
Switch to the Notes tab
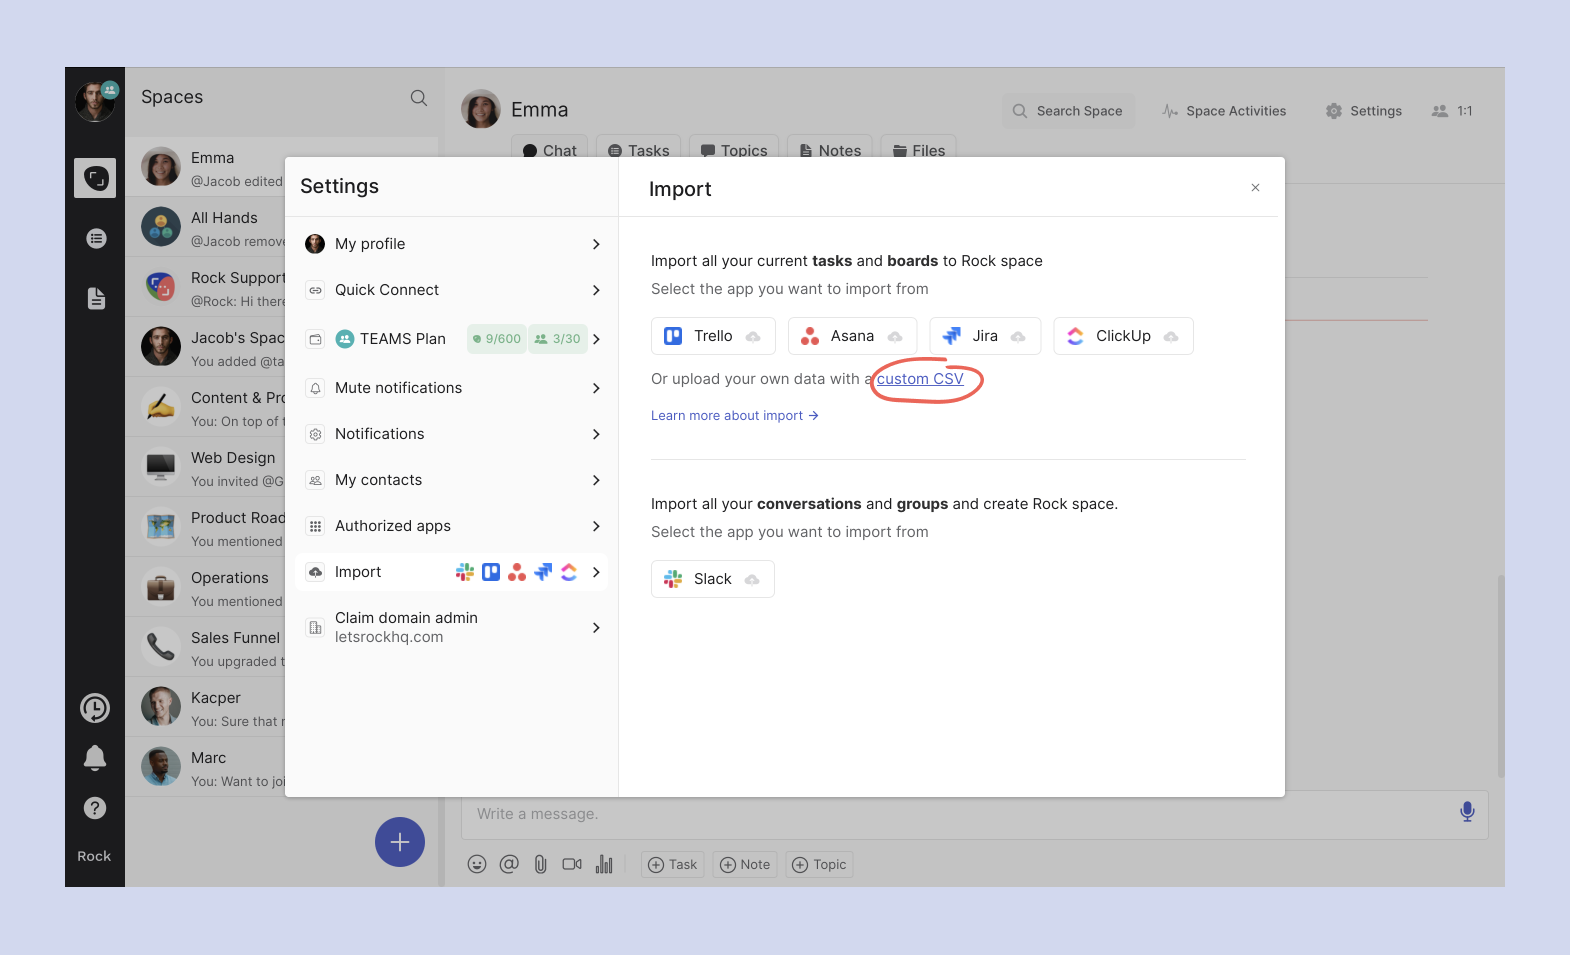click(830, 150)
